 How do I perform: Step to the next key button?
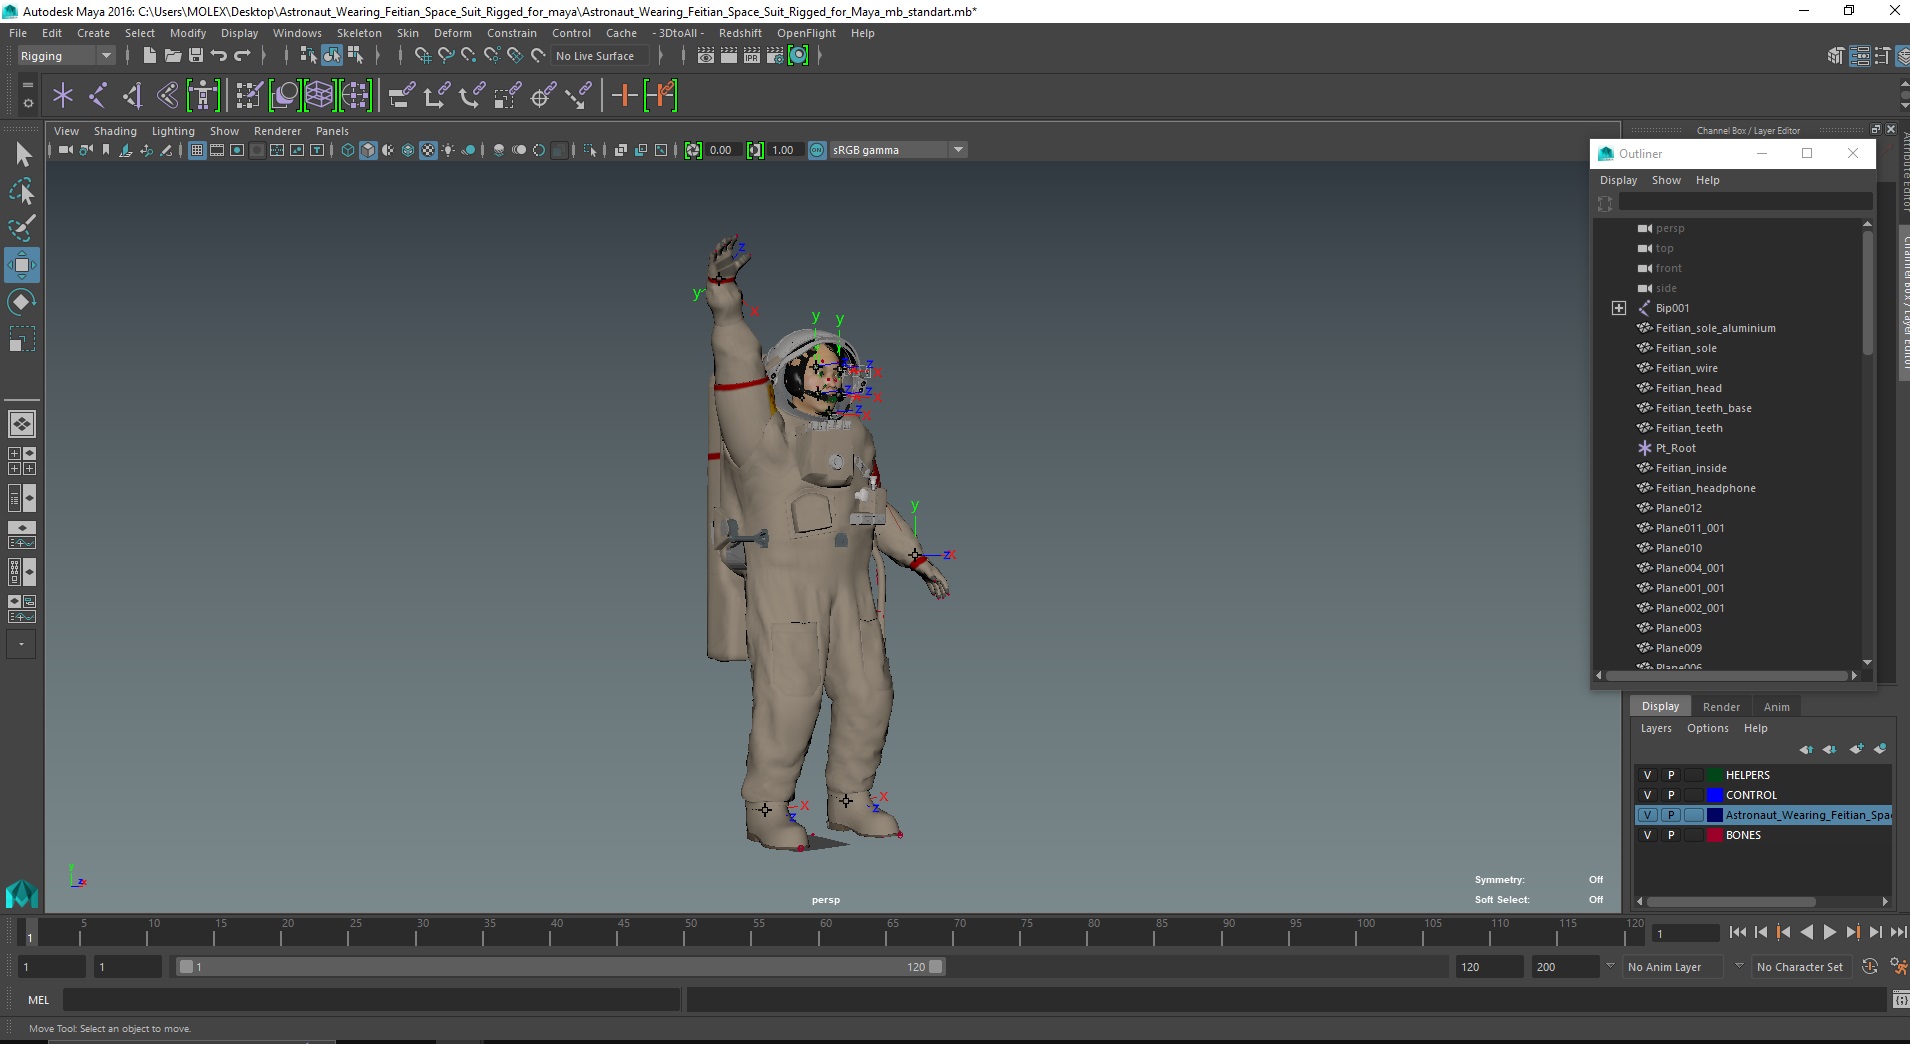(1852, 932)
